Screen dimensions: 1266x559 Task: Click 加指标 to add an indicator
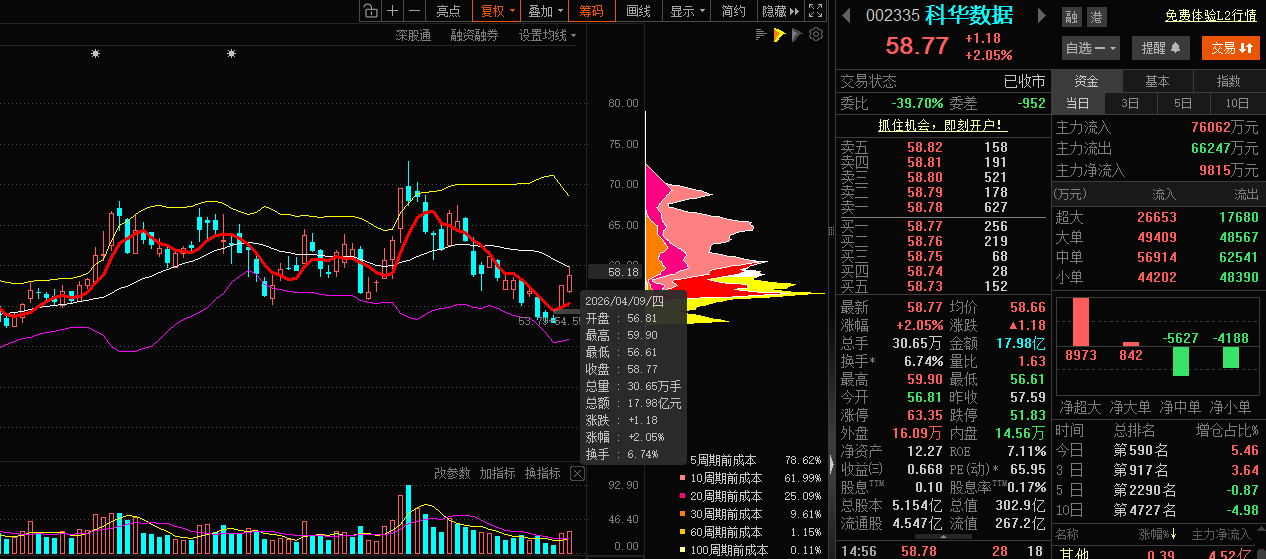click(x=497, y=474)
